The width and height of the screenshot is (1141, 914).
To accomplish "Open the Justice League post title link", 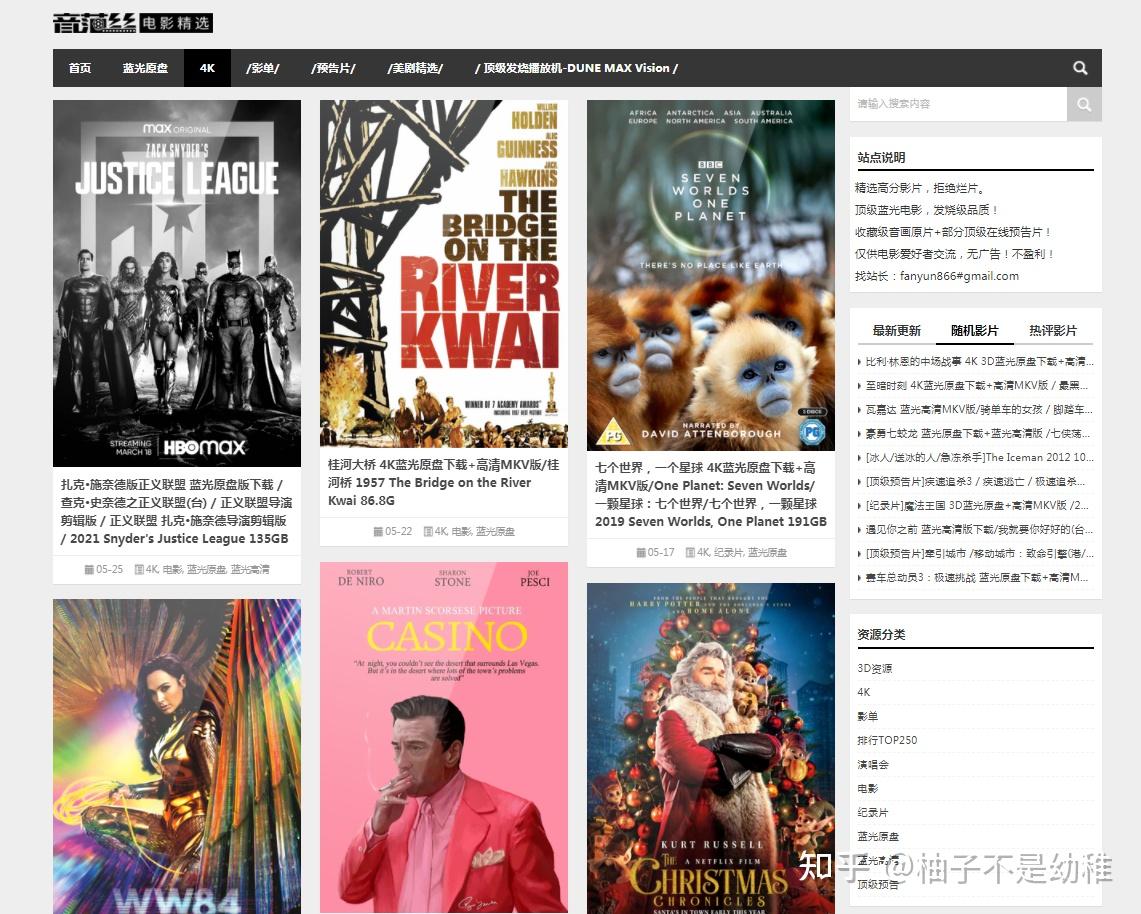I will click(x=177, y=512).
